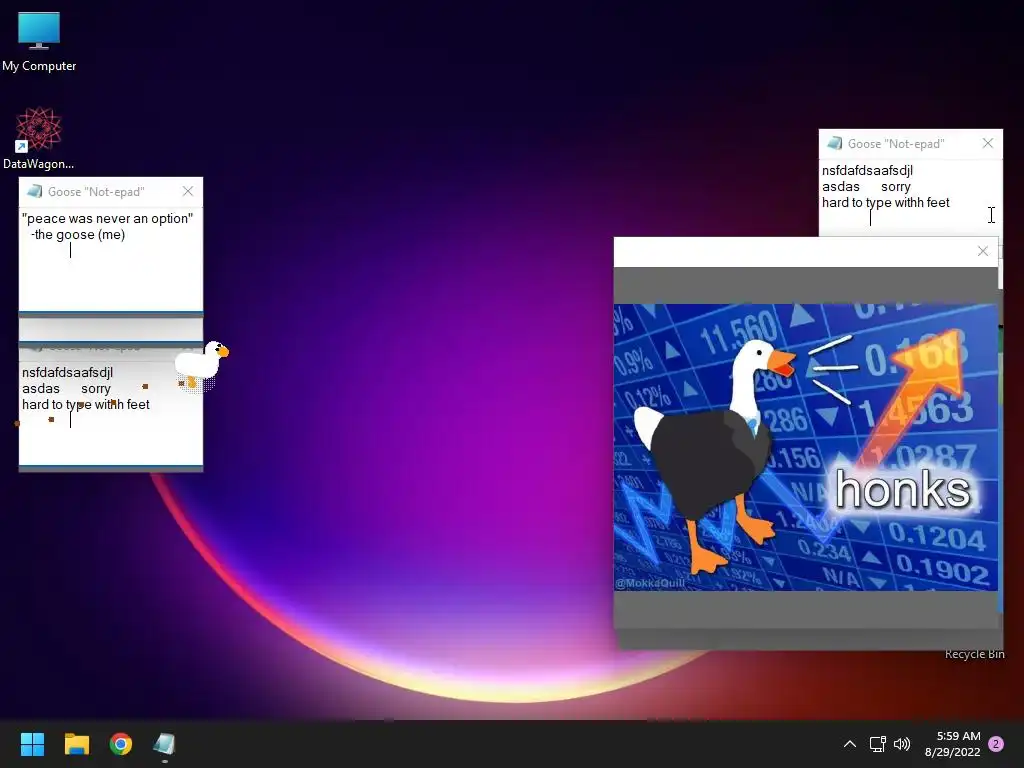Click the honks goose meme image
This screenshot has width=1024, height=768.
805,447
